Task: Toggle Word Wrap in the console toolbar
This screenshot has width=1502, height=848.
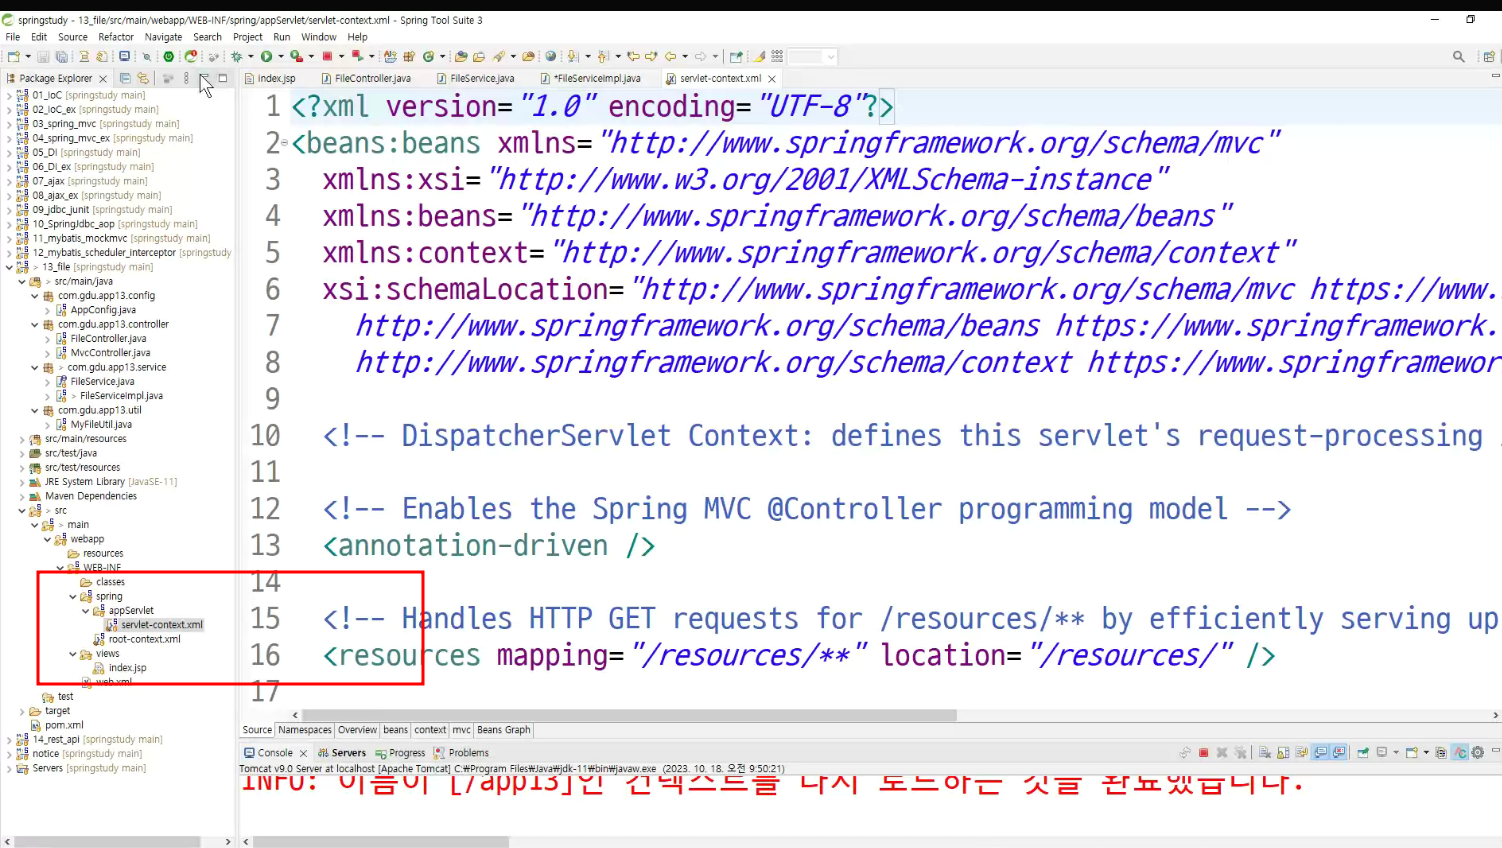Action: coord(1302,753)
